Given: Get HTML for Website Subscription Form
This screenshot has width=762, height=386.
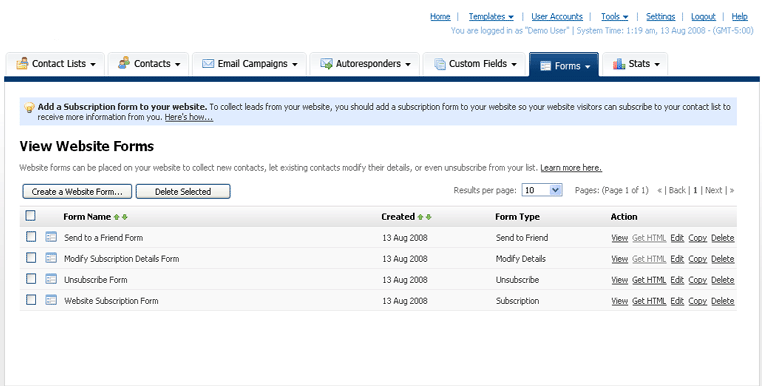Looking at the screenshot, I should [x=649, y=300].
